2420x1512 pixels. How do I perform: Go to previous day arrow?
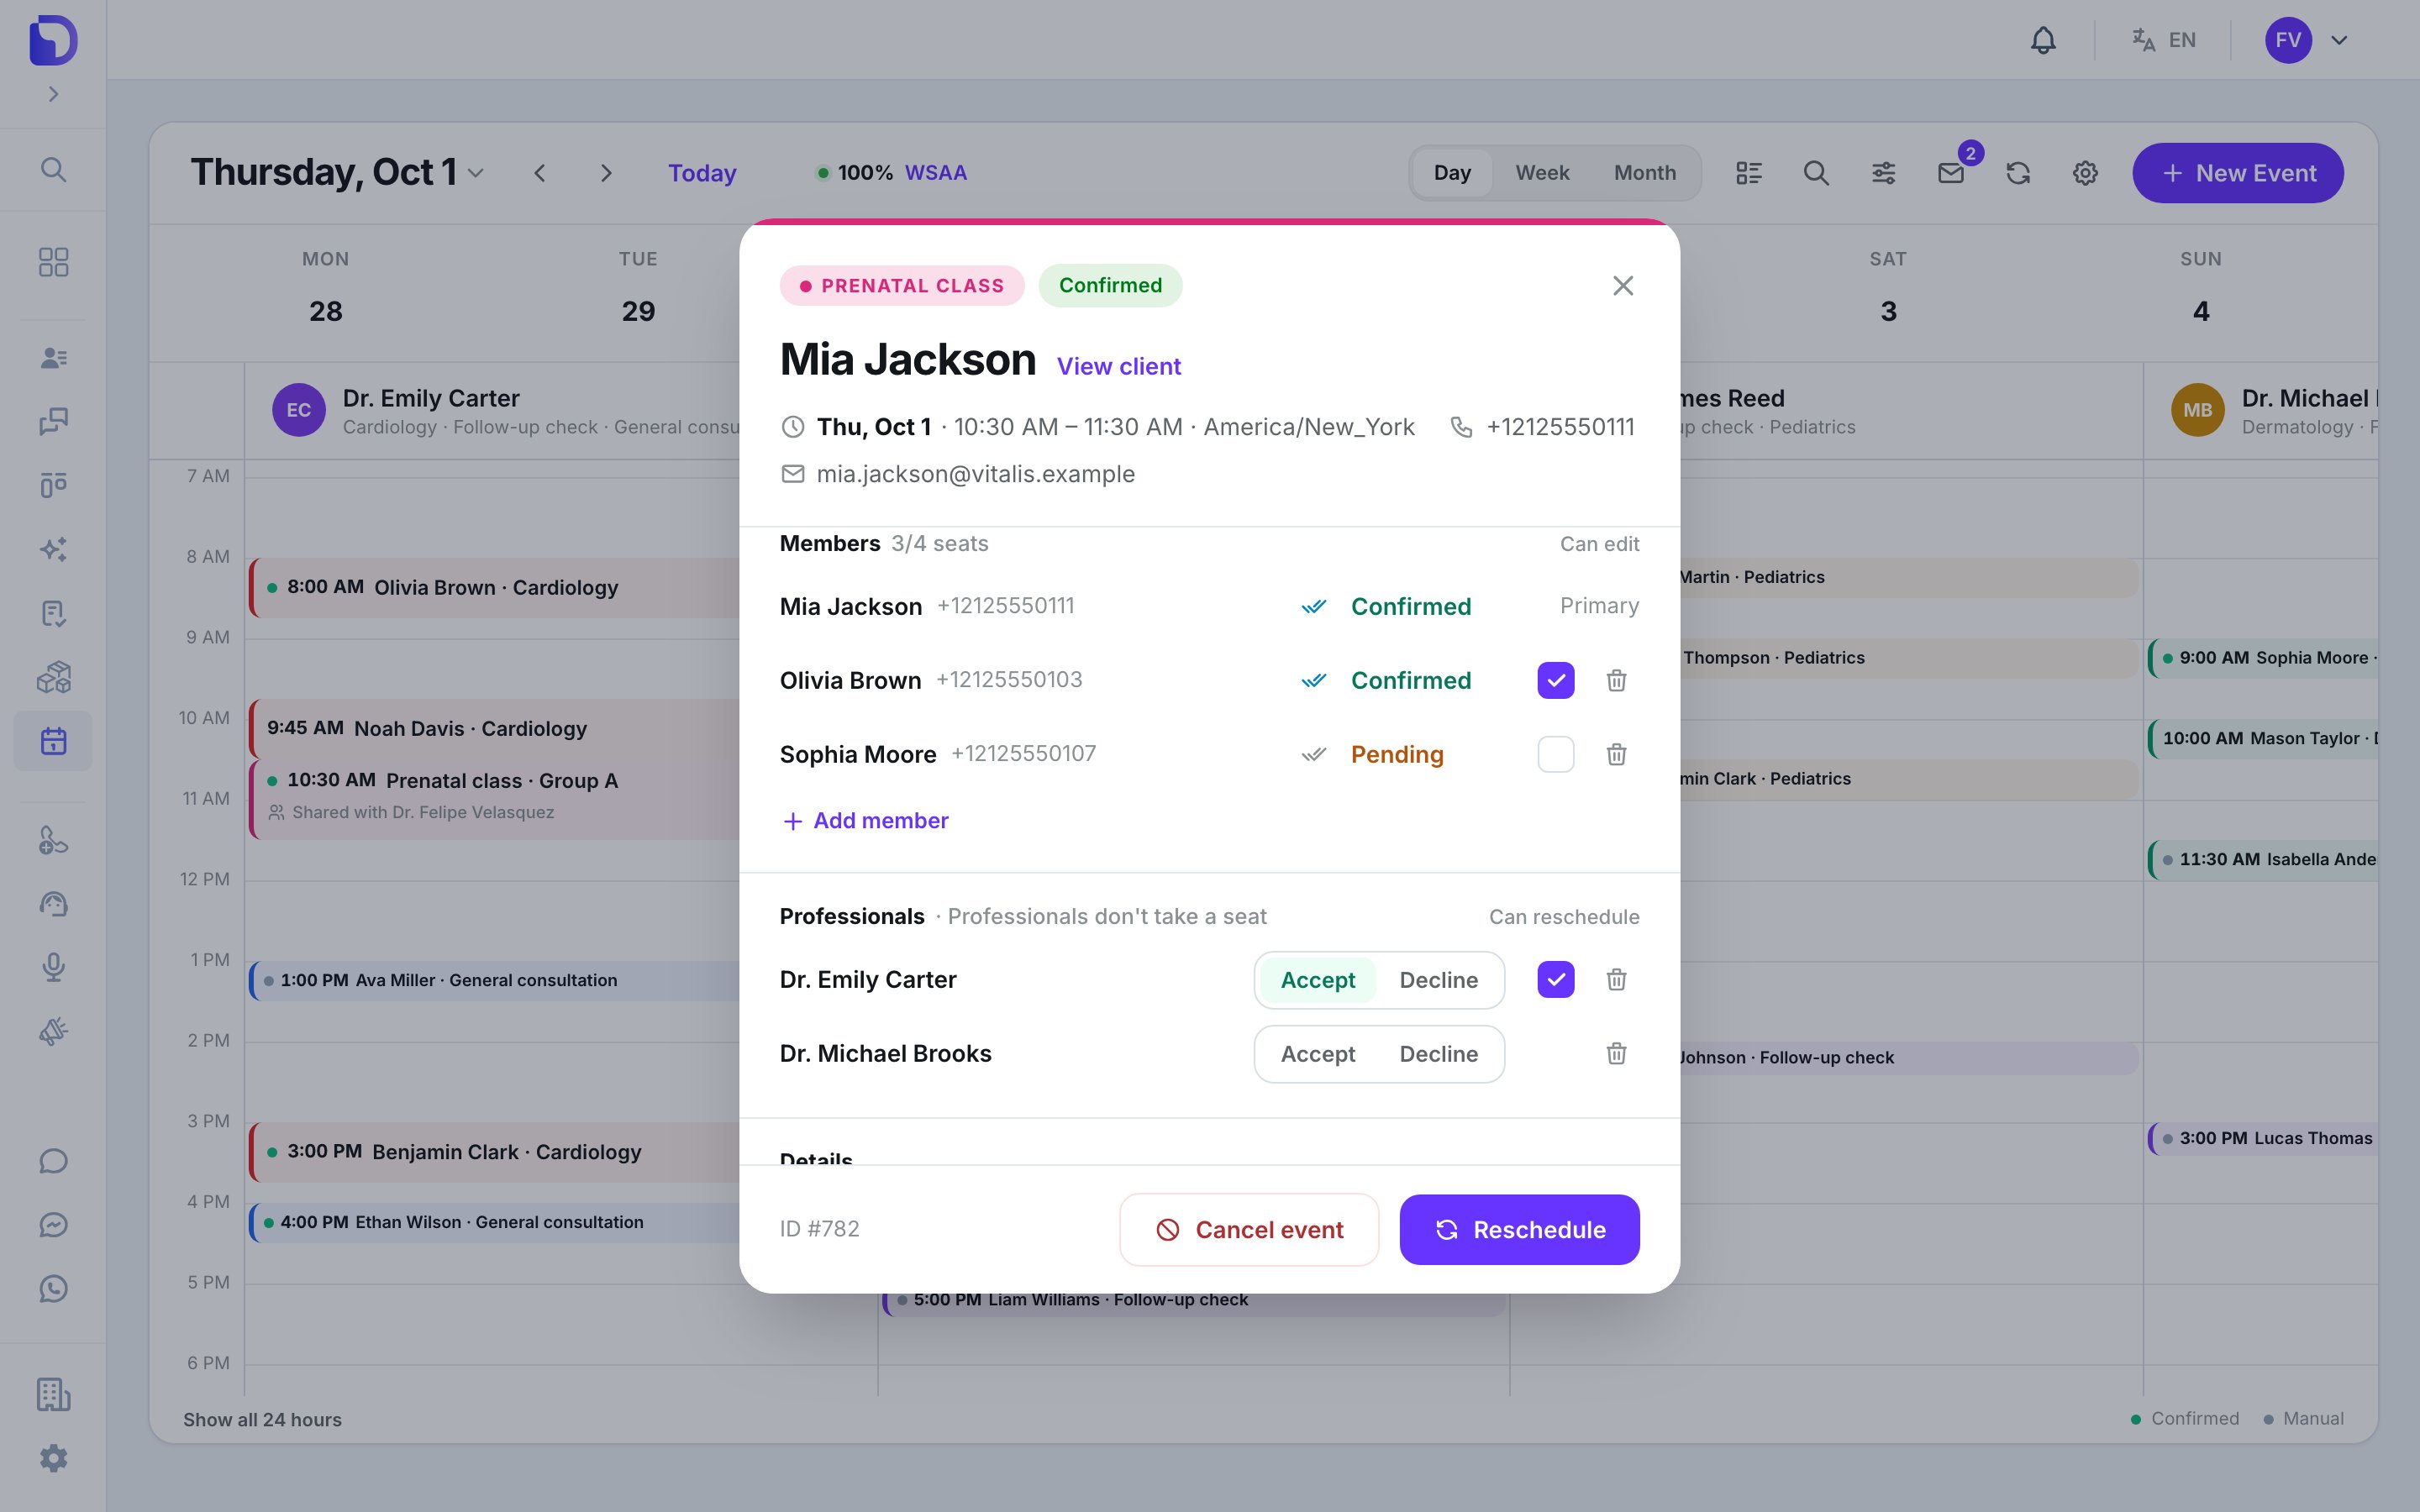coord(540,173)
